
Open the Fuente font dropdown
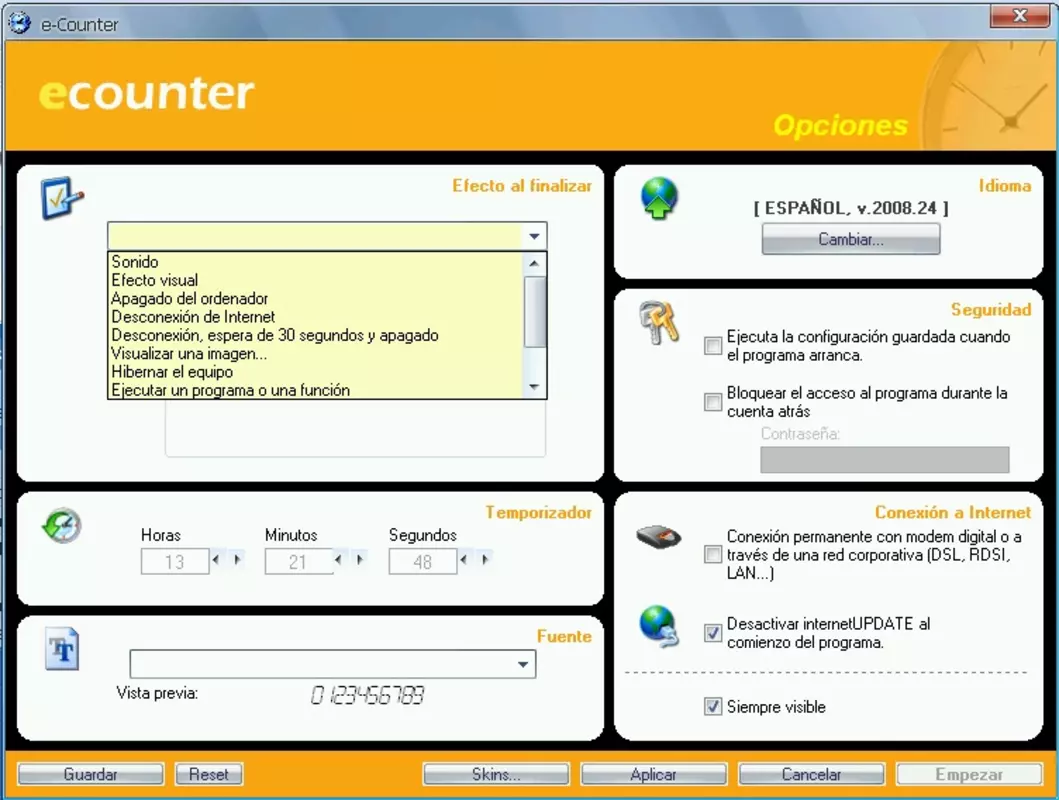click(523, 664)
